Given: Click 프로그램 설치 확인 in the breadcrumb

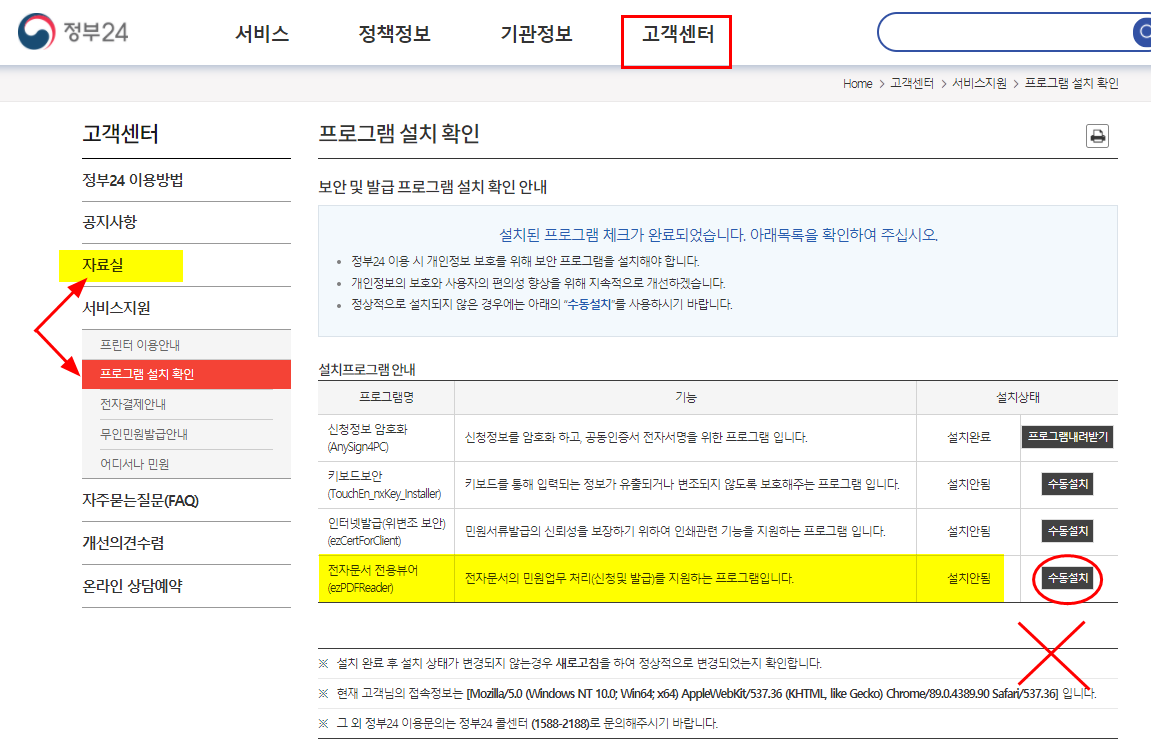Looking at the screenshot, I should click(x=1072, y=84).
